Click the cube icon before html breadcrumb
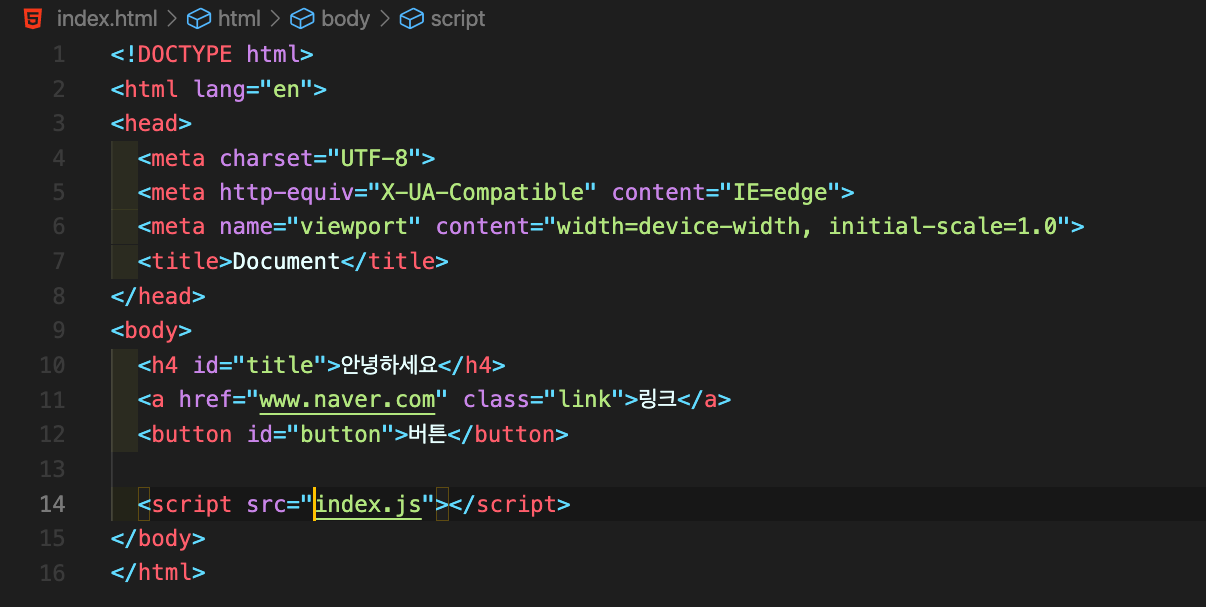Image resolution: width=1206 pixels, height=607 pixels. click(200, 18)
